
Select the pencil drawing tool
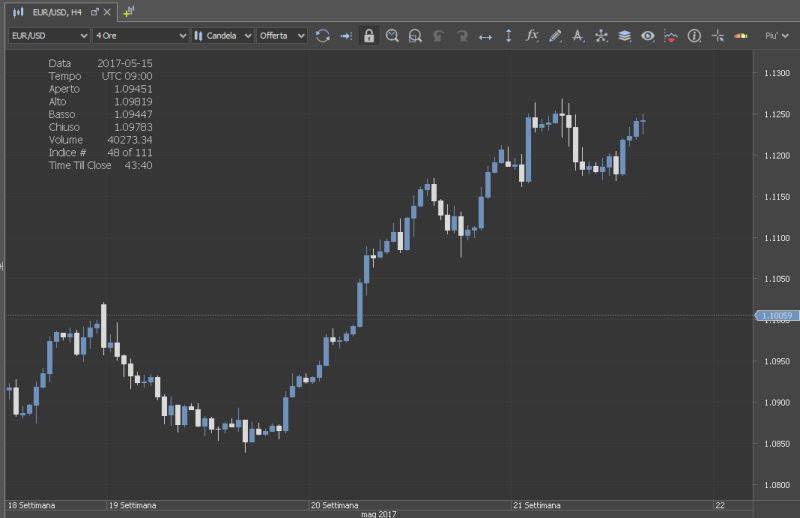click(x=555, y=36)
